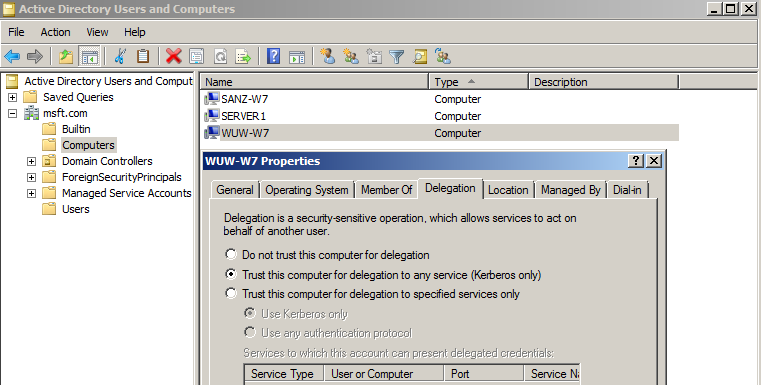Create a new organizational unit icon

point(374,57)
